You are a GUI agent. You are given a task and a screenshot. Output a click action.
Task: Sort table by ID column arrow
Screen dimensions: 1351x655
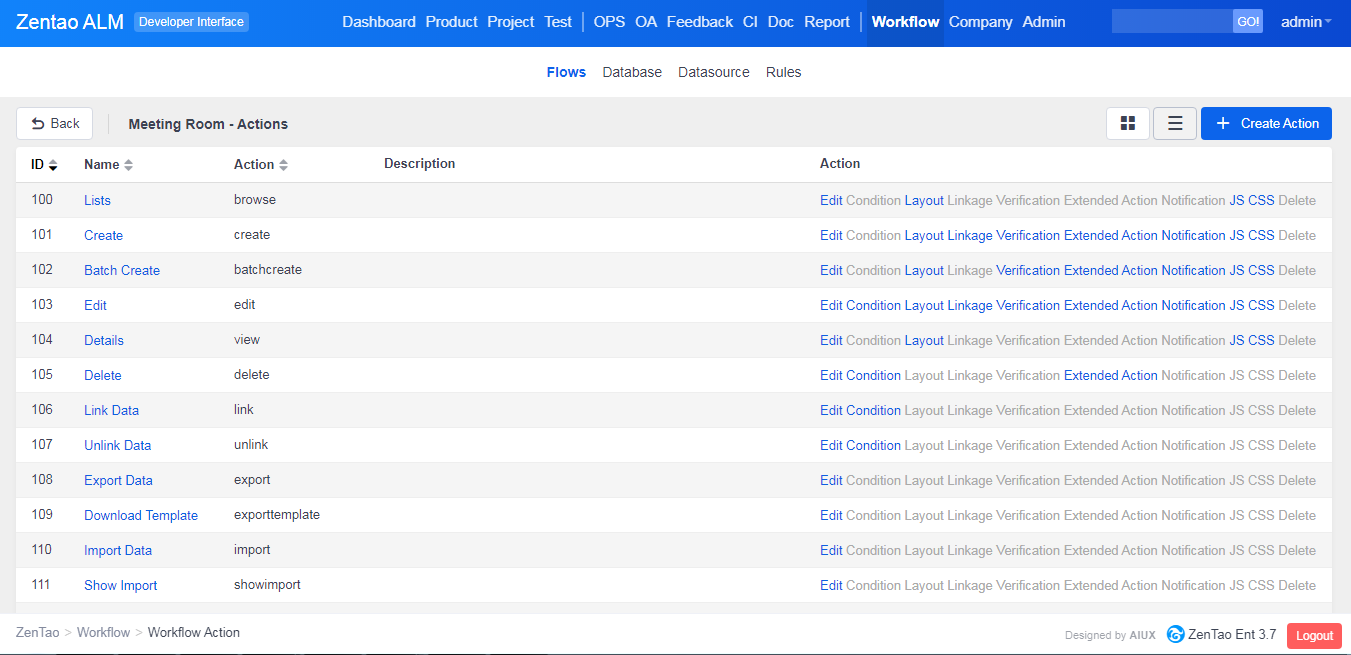pos(53,165)
